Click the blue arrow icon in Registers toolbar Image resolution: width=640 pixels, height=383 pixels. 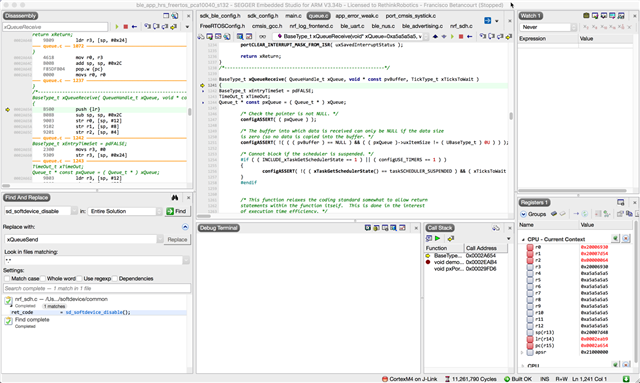pos(576,214)
